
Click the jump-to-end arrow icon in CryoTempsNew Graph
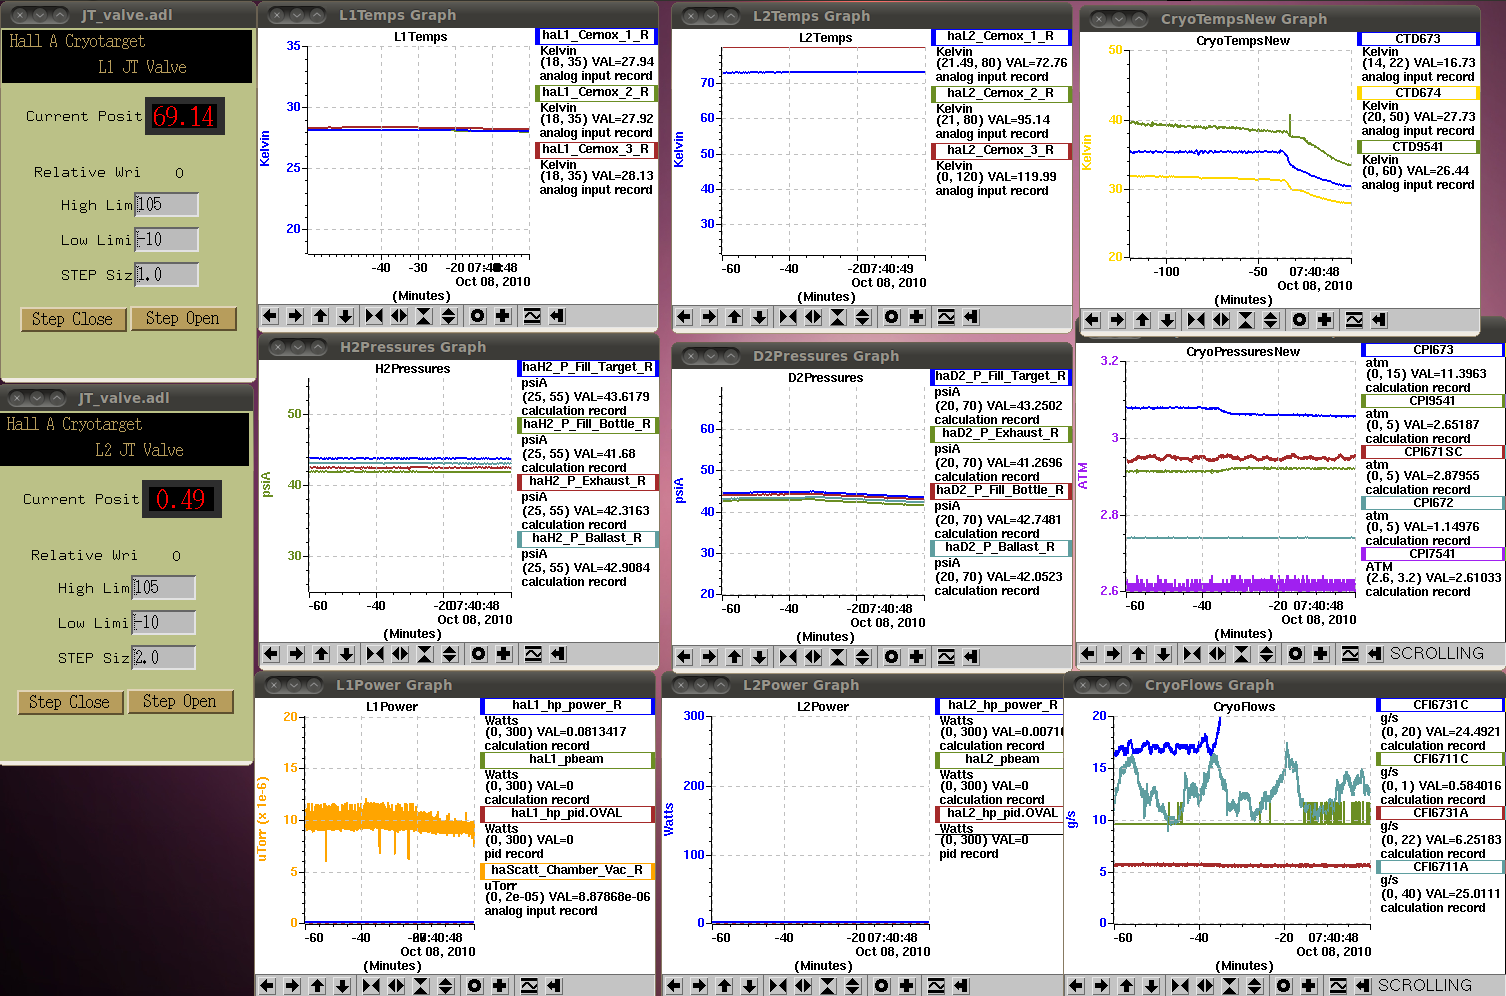(x=1379, y=320)
